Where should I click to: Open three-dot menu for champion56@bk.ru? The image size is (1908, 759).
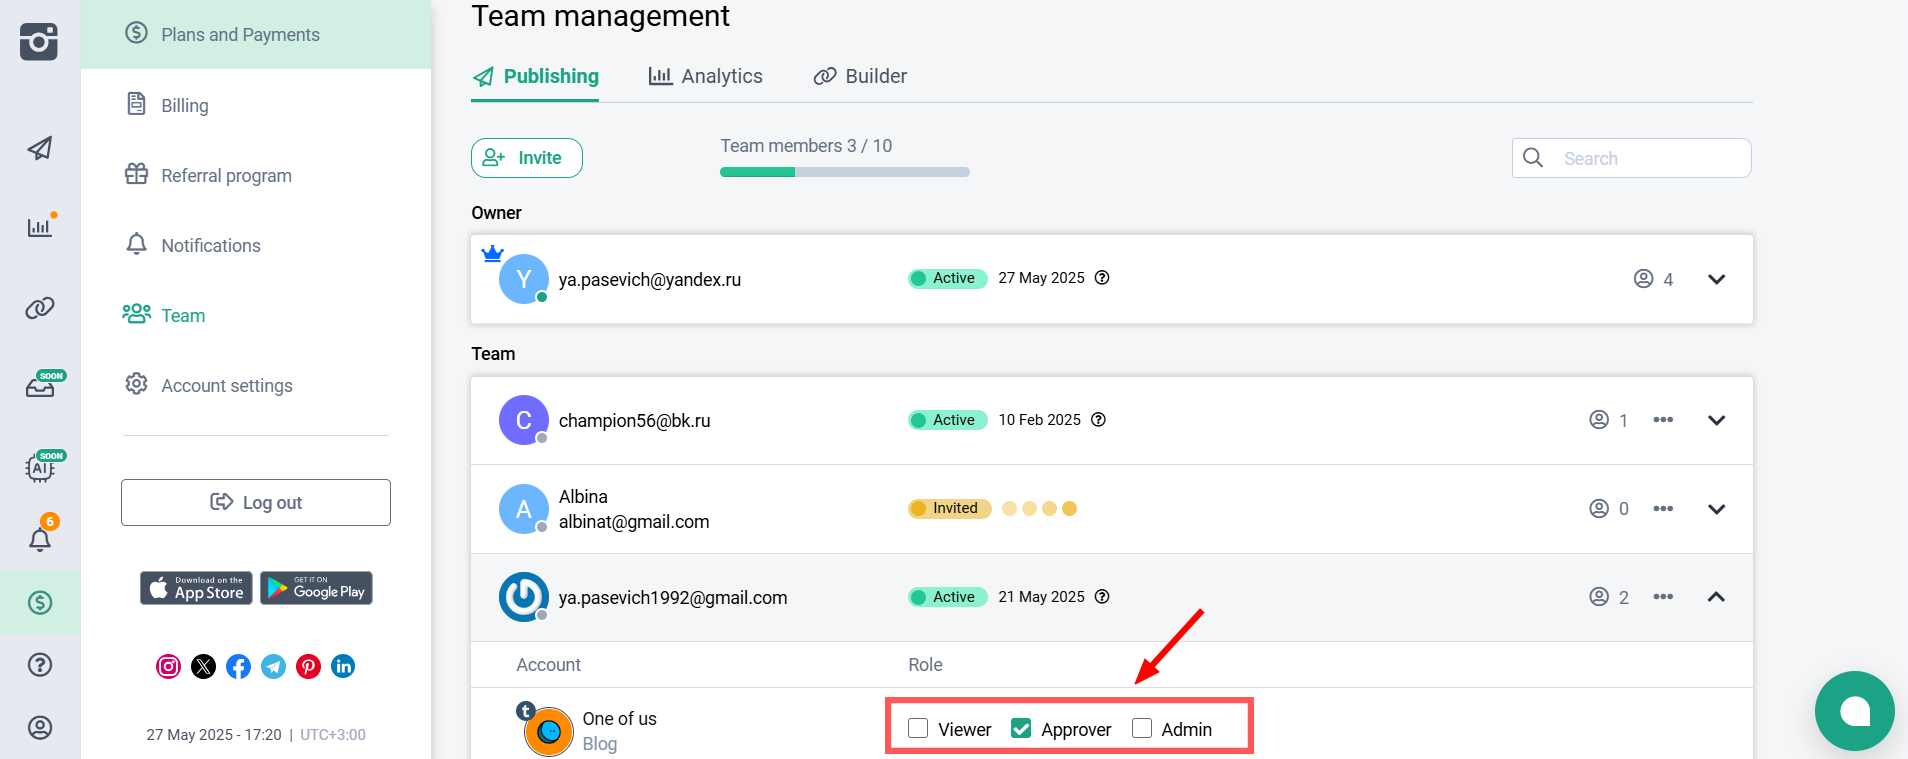tap(1663, 420)
